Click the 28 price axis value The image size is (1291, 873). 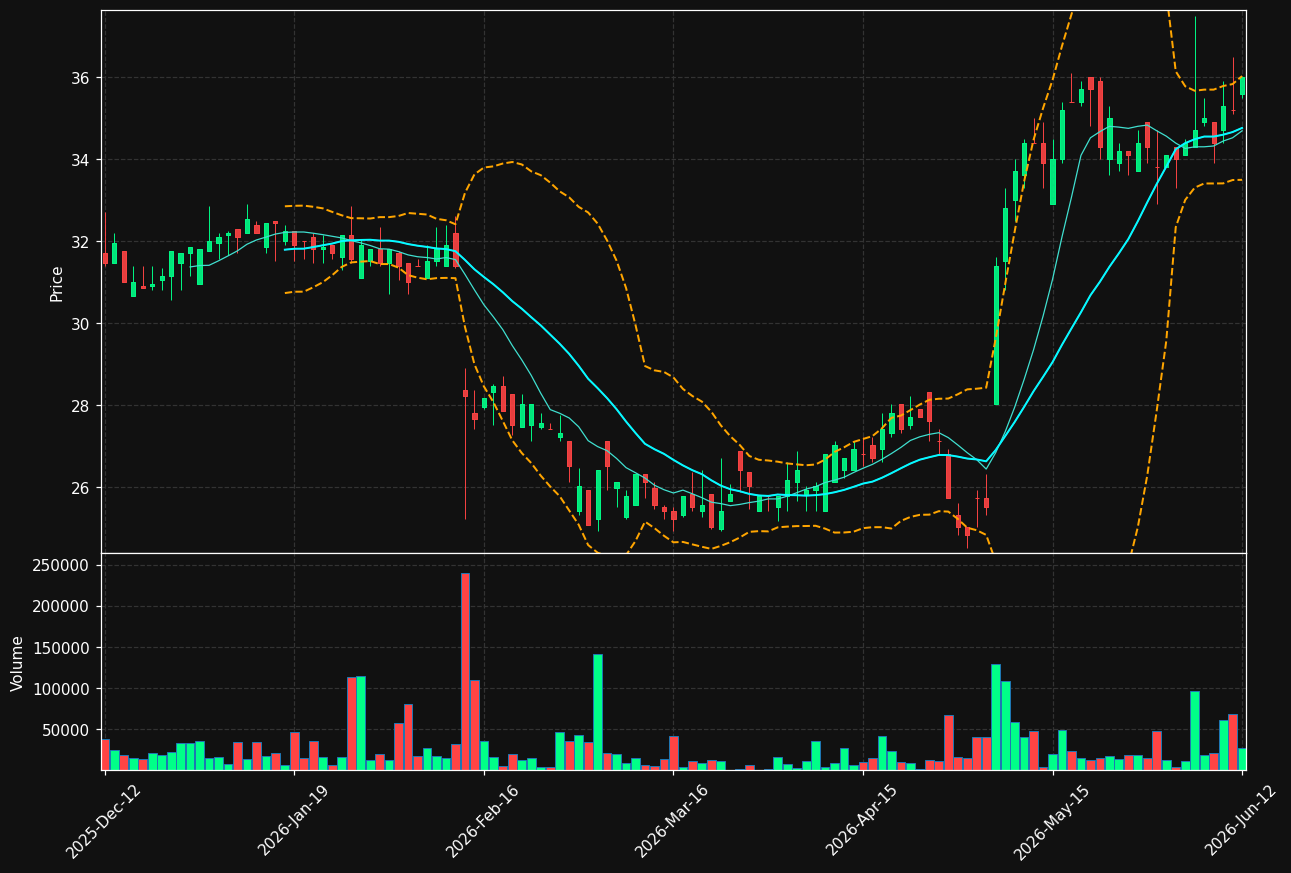pos(79,406)
